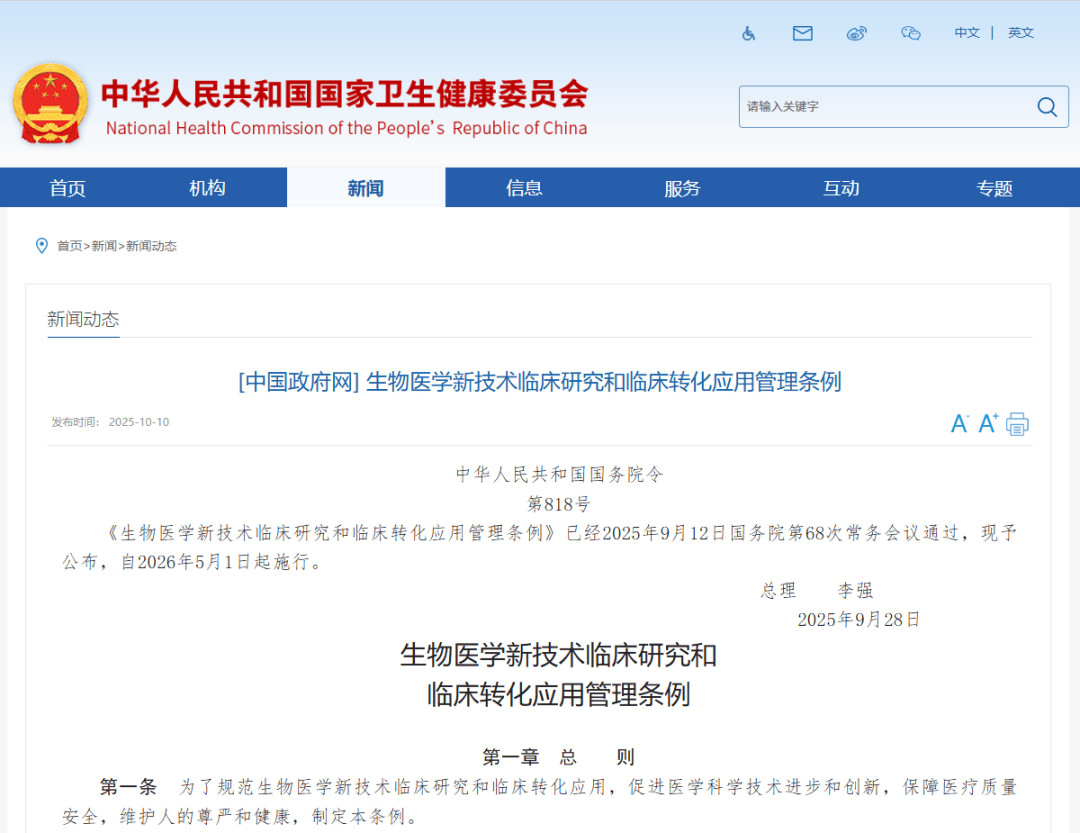The height and width of the screenshot is (833, 1080).
Task: Open the 首页 navigation tab
Action: coord(68,188)
